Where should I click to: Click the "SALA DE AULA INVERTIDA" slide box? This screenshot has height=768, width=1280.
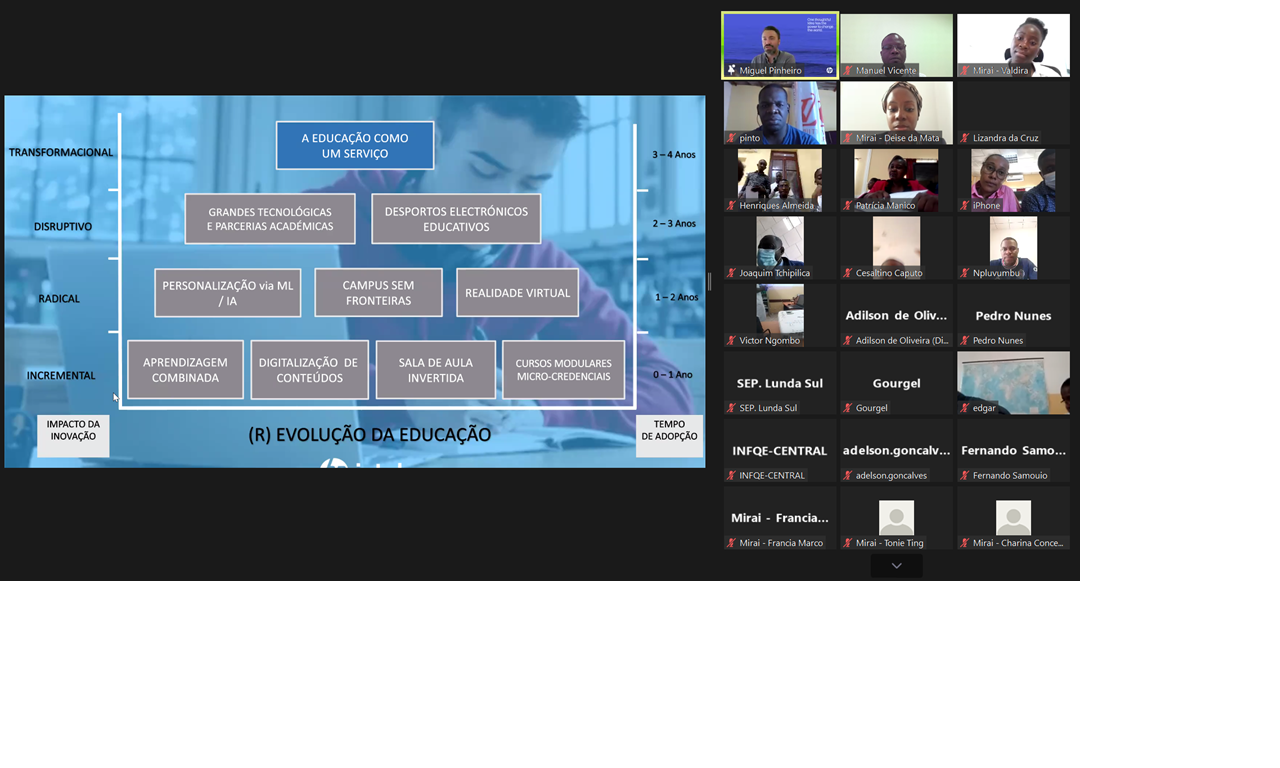point(435,370)
